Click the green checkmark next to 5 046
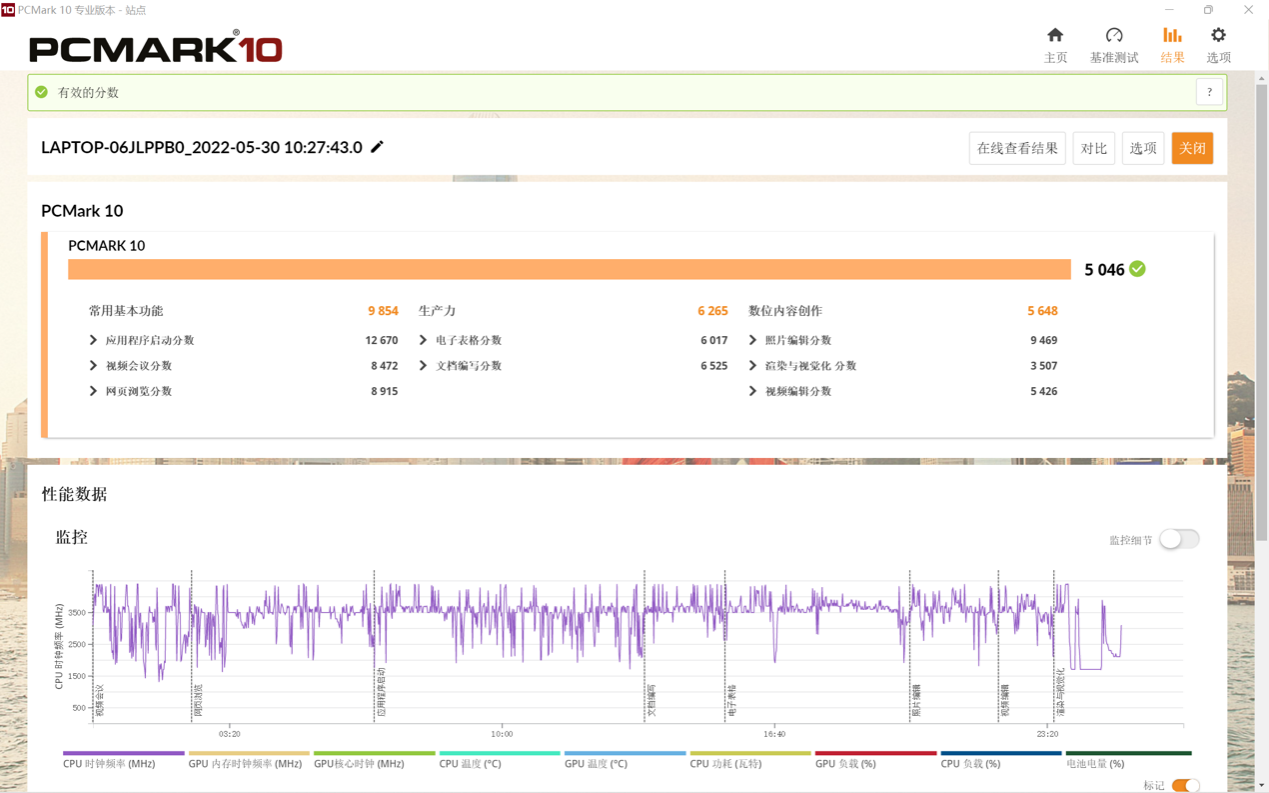Viewport: 1269px width, 793px height. pos(1137,269)
